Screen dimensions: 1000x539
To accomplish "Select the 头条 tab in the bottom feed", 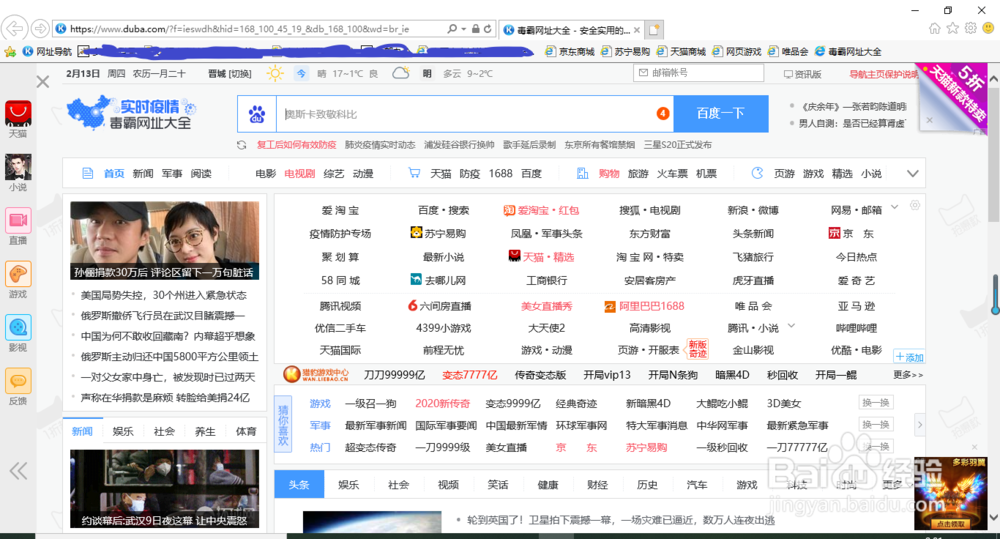I will (x=299, y=484).
